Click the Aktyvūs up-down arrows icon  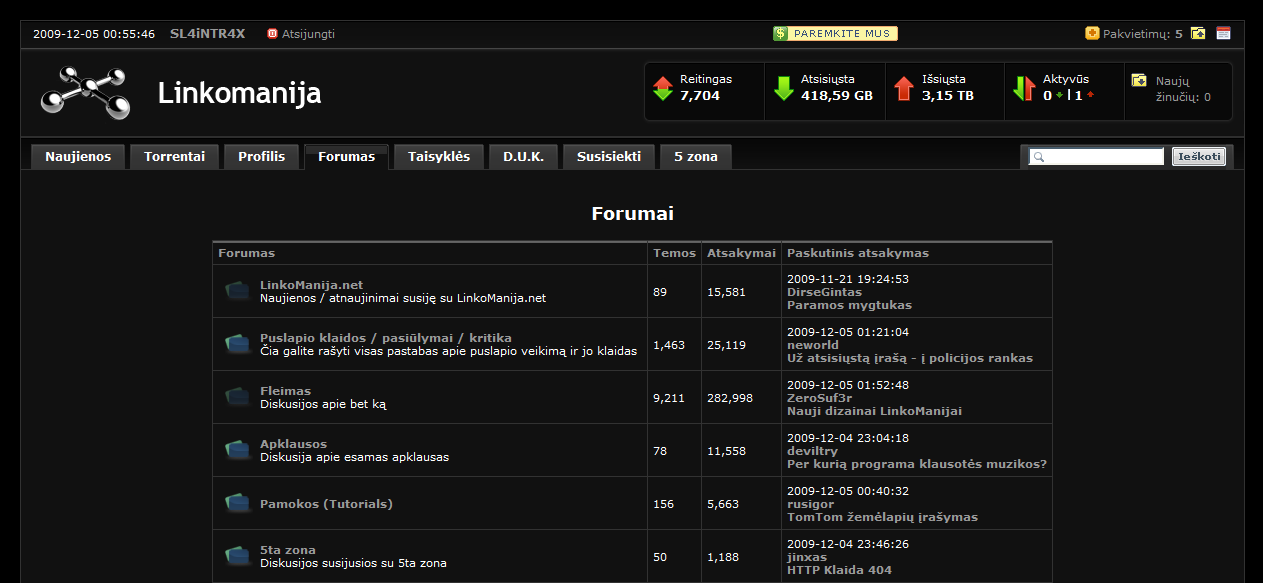point(1024,88)
